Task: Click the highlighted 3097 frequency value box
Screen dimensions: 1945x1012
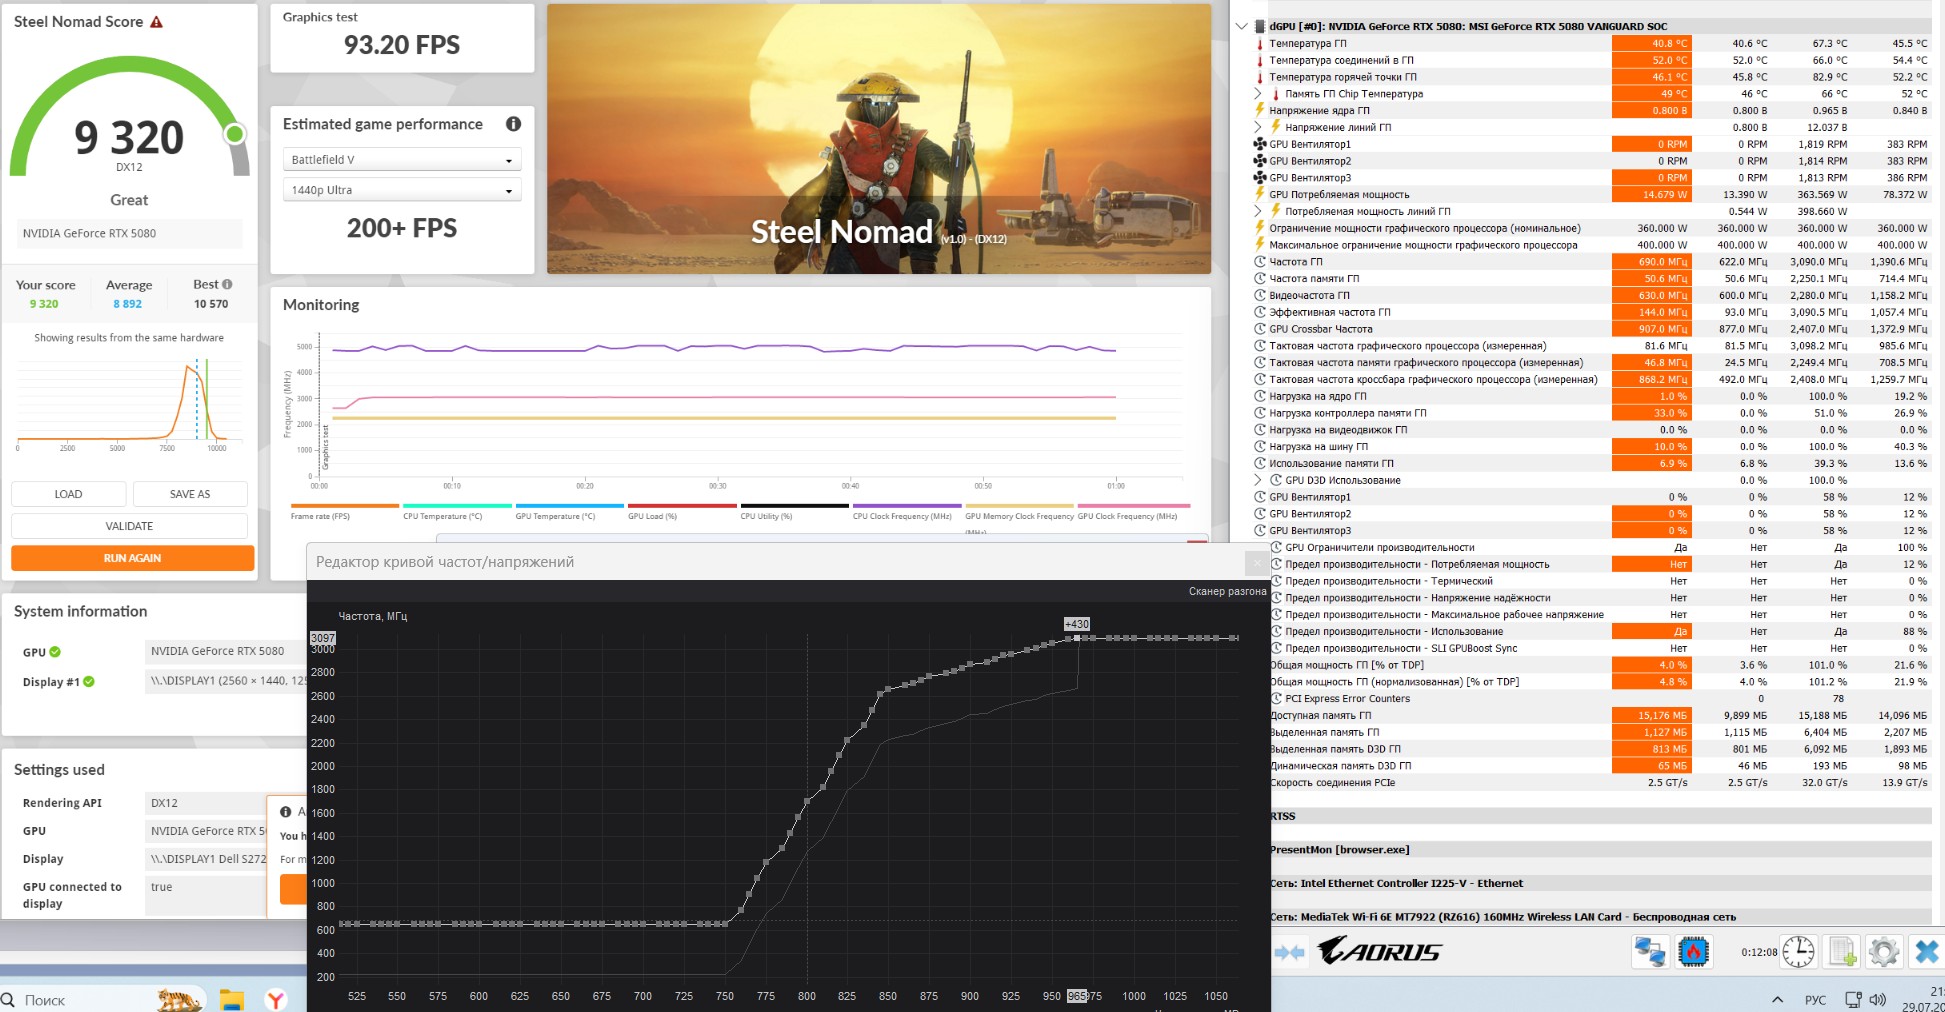Action: click(323, 638)
